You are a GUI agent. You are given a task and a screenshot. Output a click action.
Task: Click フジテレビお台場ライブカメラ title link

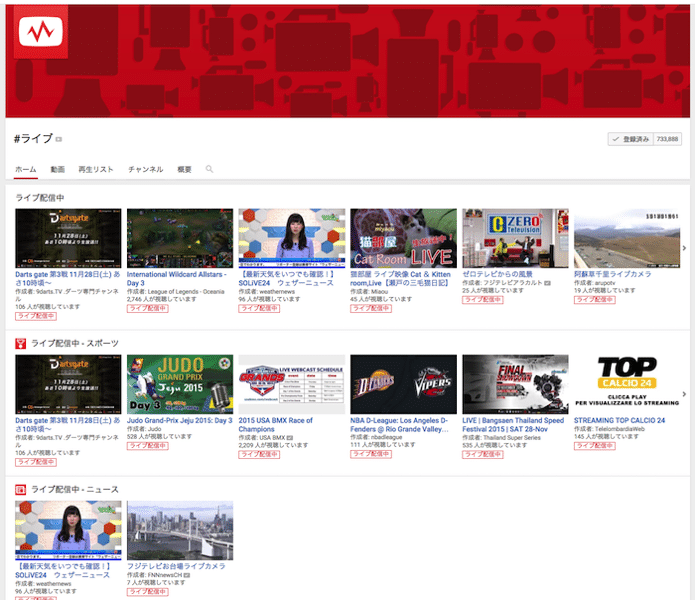click(176, 566)
